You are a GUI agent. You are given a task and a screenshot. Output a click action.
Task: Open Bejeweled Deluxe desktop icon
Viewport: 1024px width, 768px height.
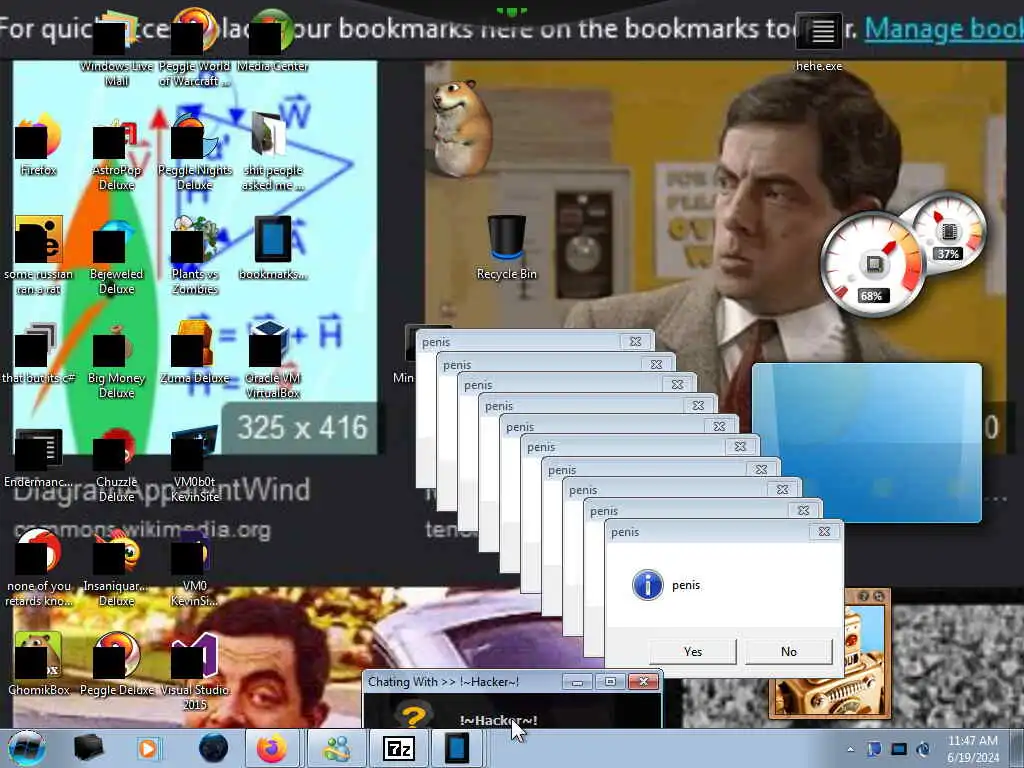coord(116,256)
